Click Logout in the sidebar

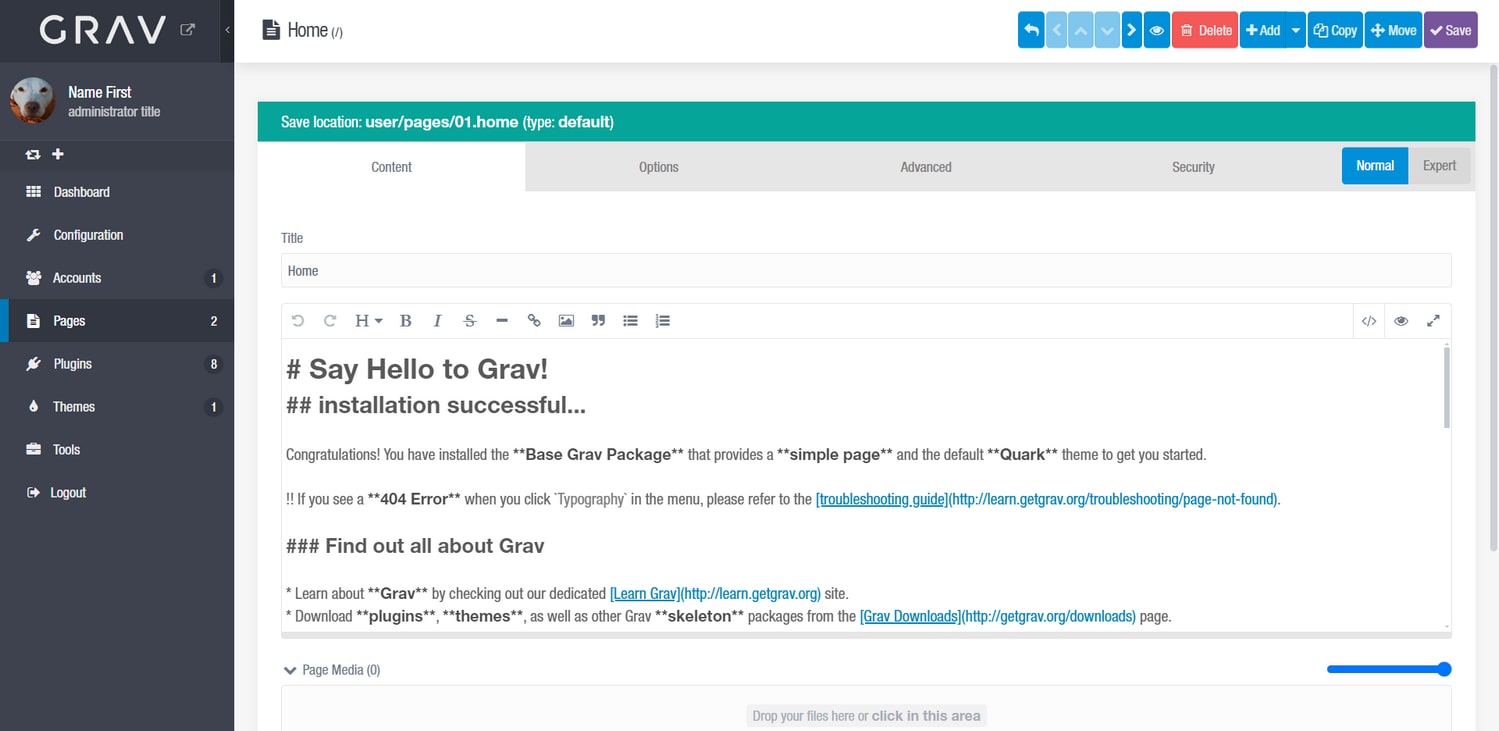117,493
